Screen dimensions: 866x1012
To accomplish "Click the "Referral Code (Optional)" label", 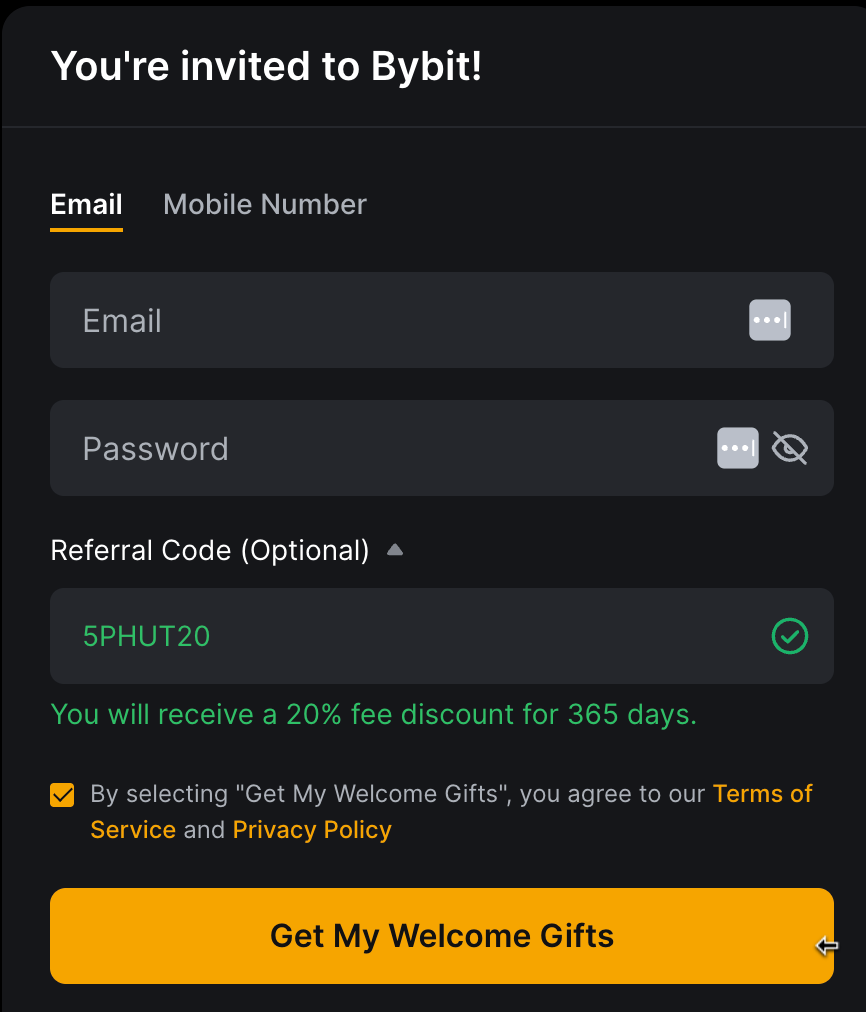I will point(210,550).
